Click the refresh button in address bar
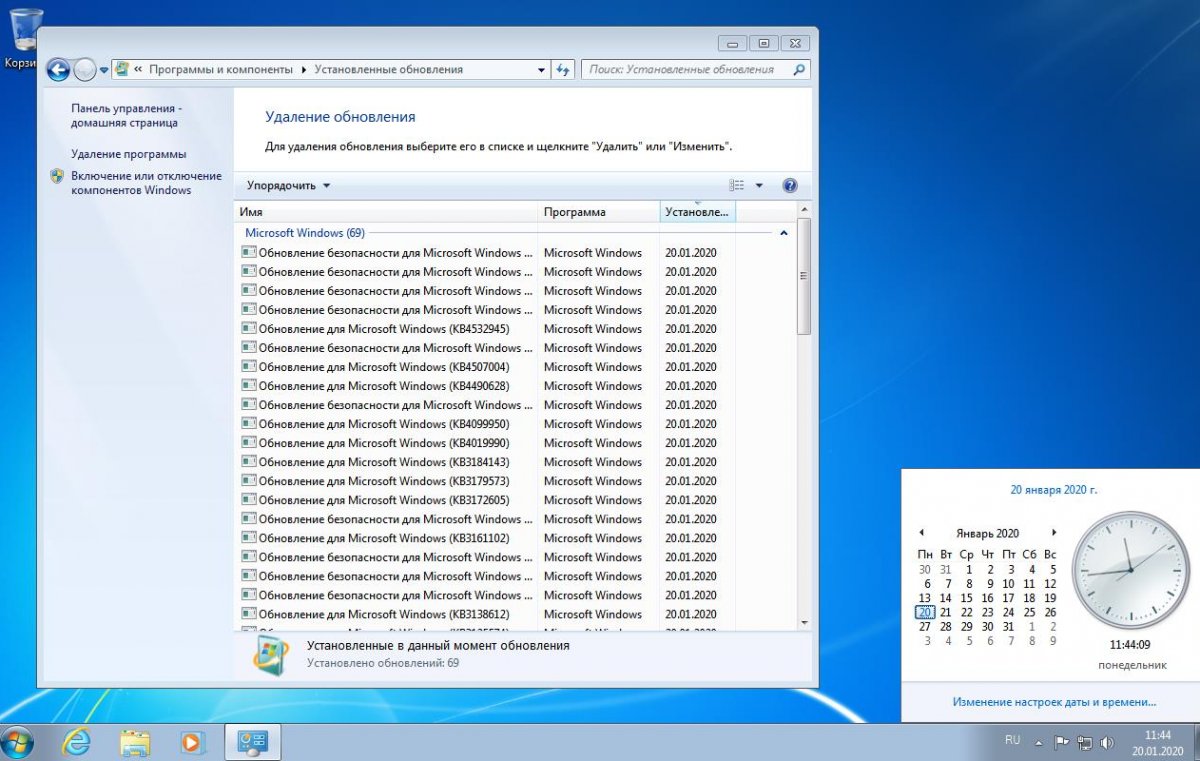This screenshot has height=761, width=1200. [563, 70]
